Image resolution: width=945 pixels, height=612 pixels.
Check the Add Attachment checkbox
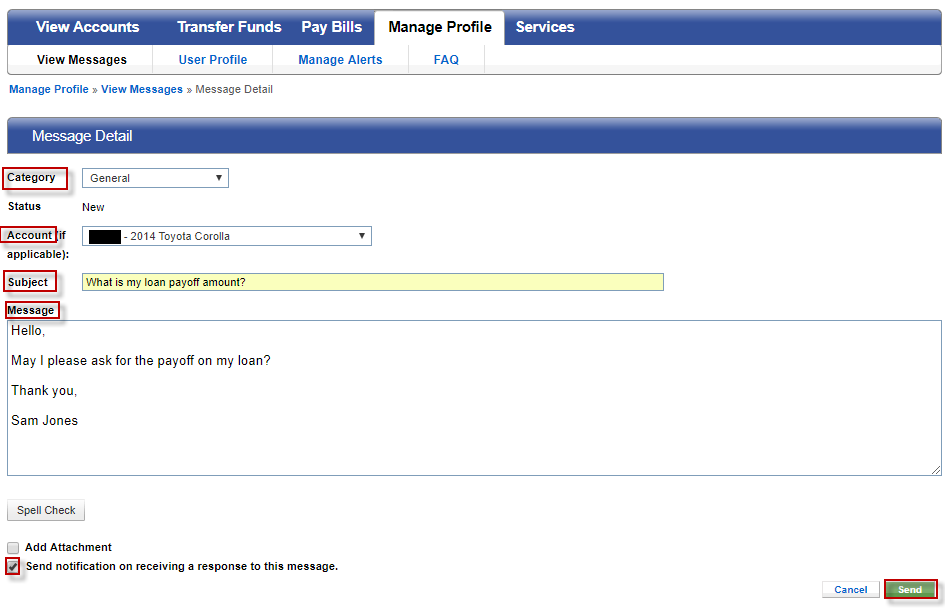click(x=13, y=547)
